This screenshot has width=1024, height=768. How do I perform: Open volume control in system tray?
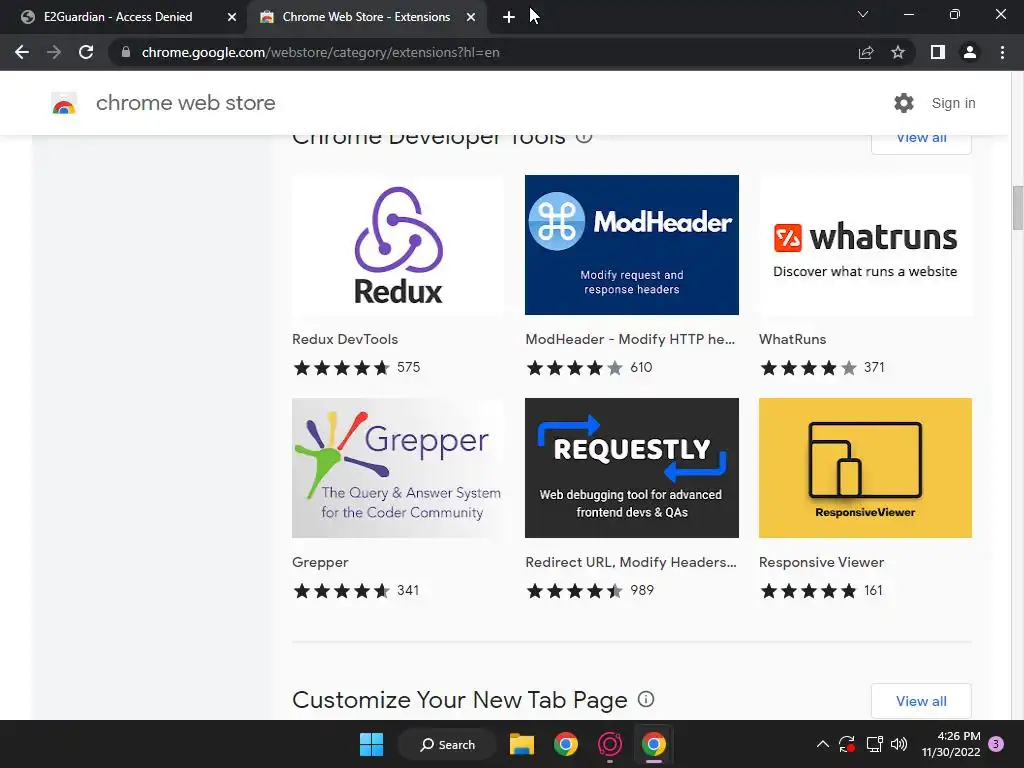tap(899, 744)
